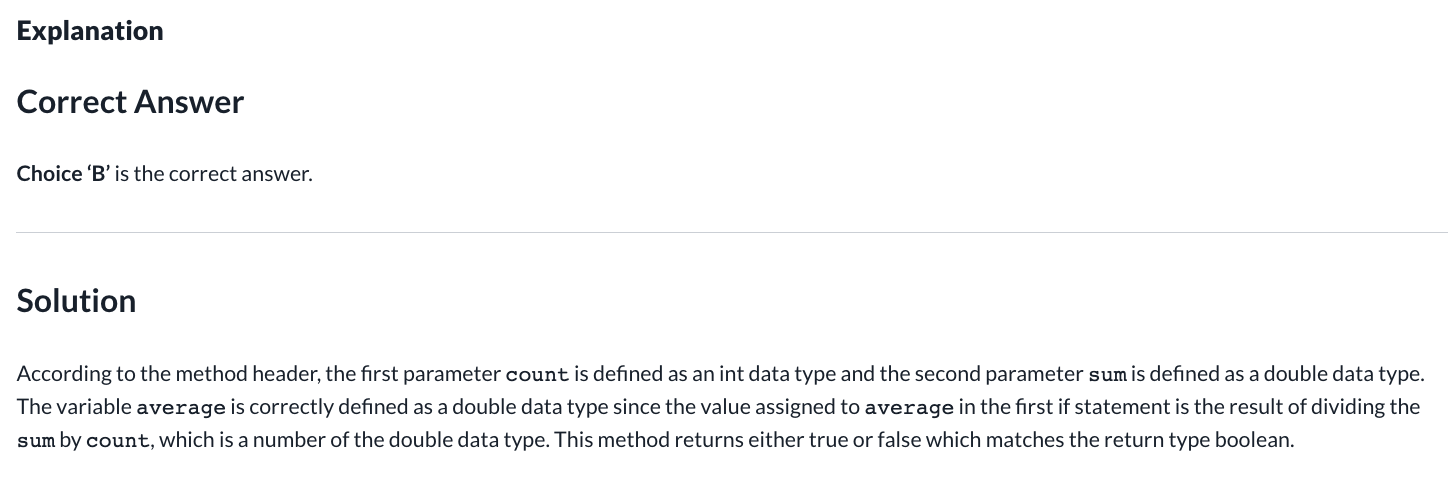Screen dimensions: 1448x478
Task: Click the horizontal divider line above Solution
Action: point(732,232)
